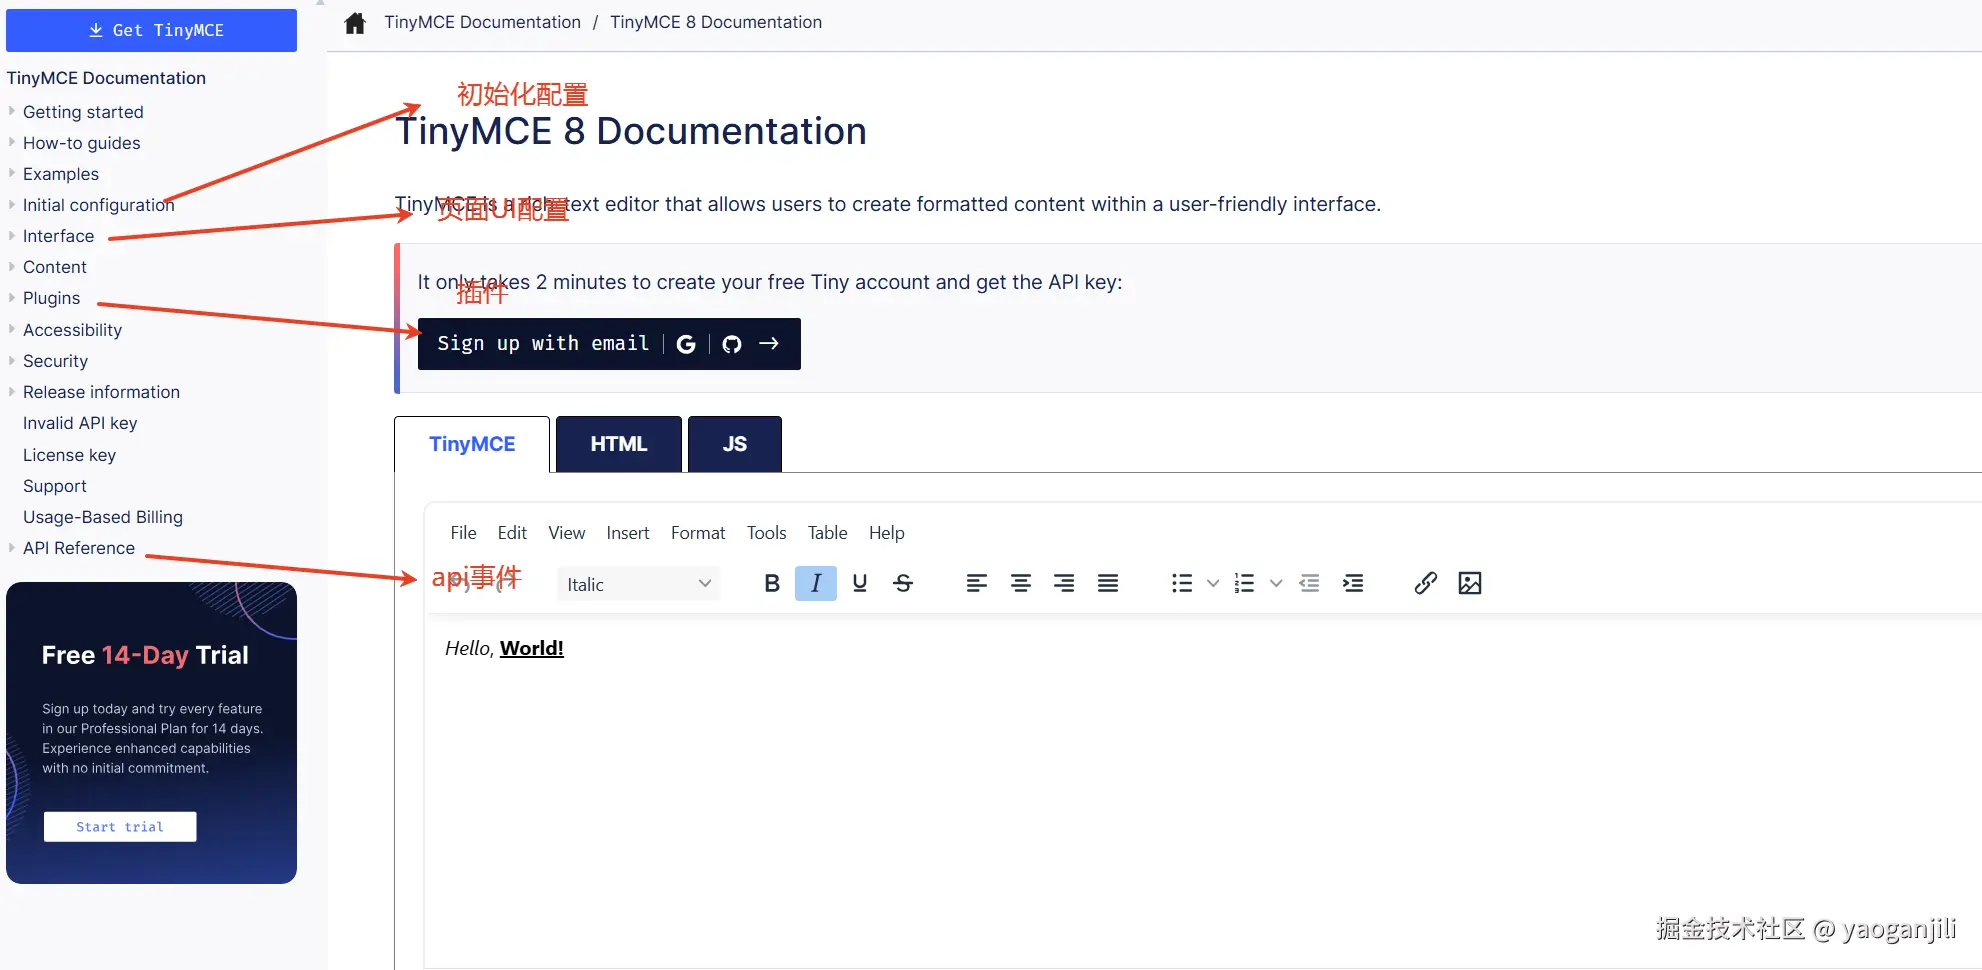Screen dimensions: 1982x970
Task: Expand Accessibility section in sidebar
Action: click(12, 329)
